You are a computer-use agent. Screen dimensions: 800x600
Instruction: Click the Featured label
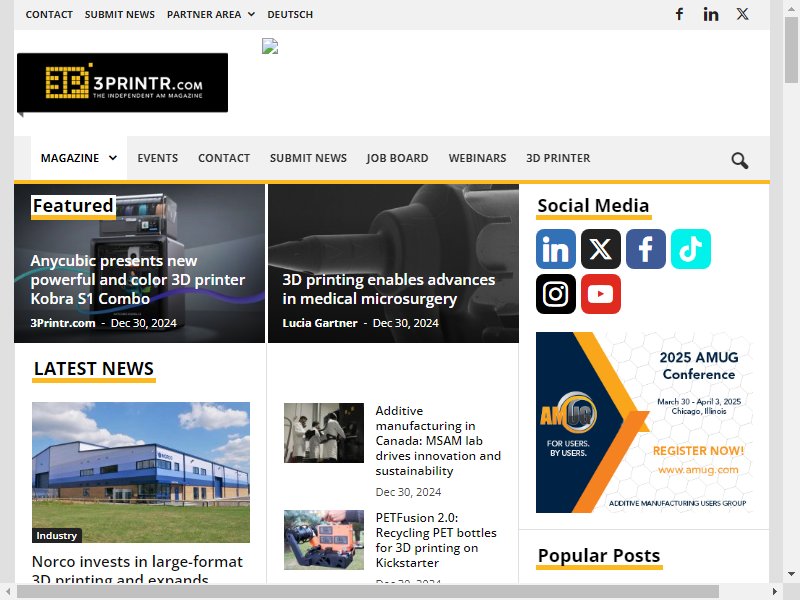73,206
